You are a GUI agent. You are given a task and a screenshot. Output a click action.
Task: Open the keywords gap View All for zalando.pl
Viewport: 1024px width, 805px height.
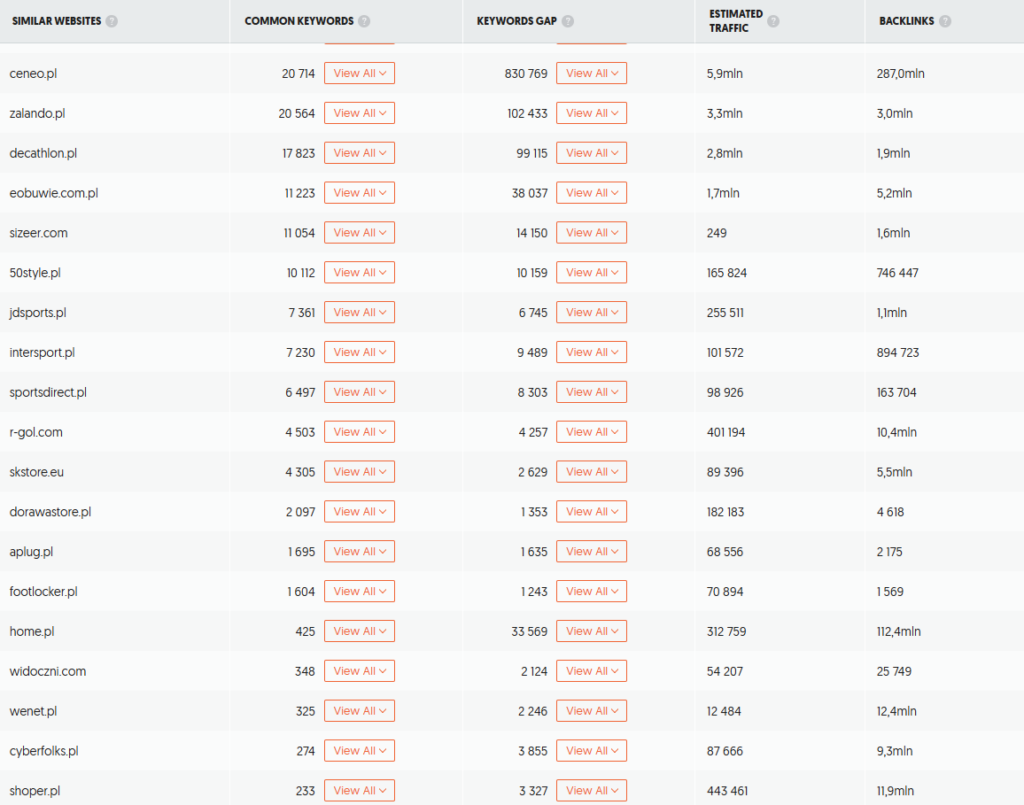(591, 112)
